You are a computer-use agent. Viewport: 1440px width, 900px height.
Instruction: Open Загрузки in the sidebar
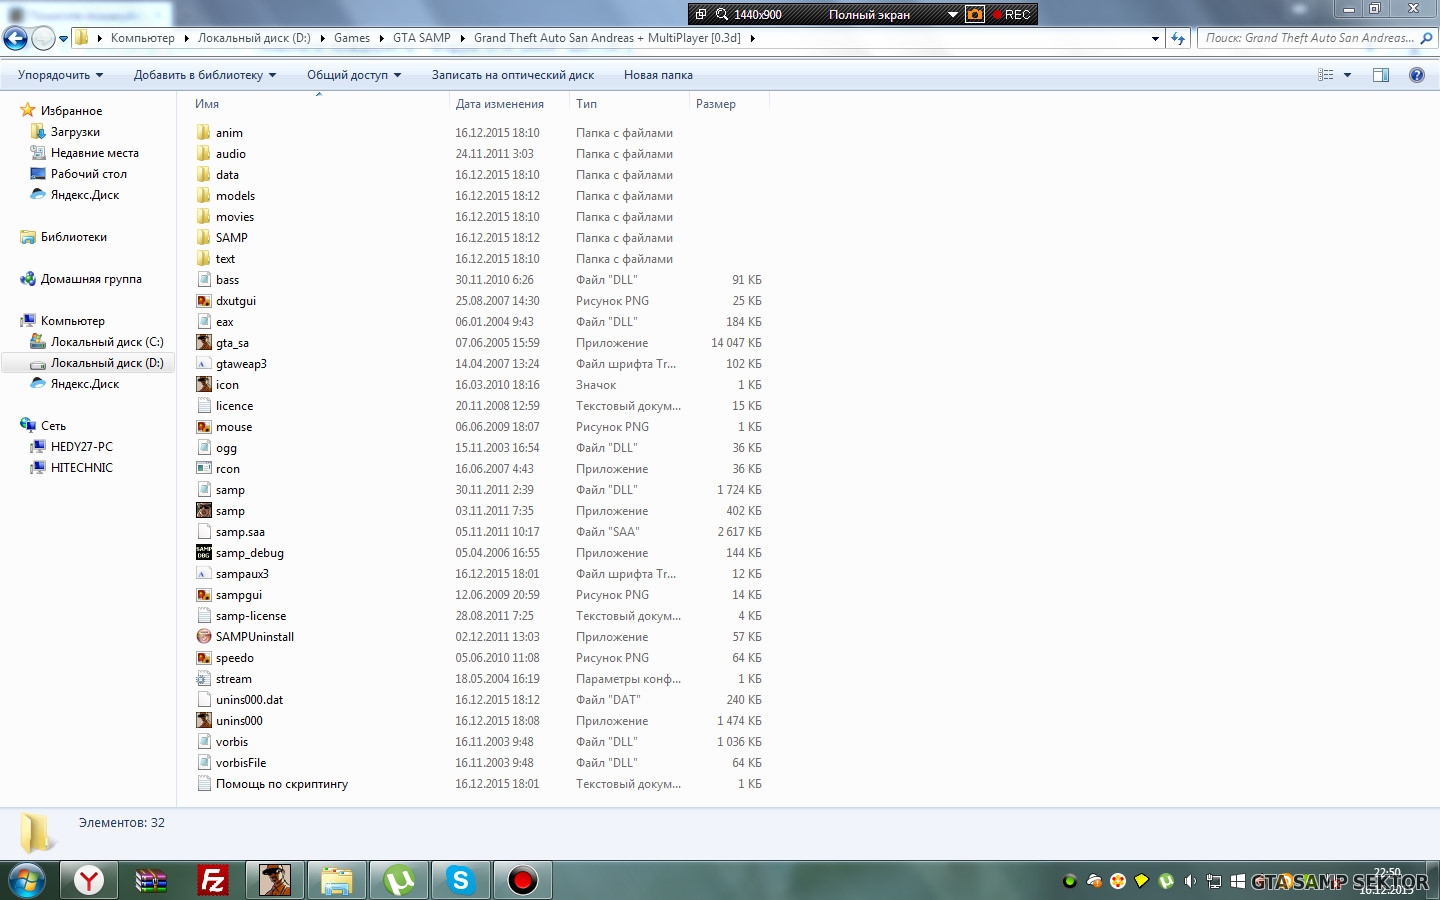coord(75,132)
